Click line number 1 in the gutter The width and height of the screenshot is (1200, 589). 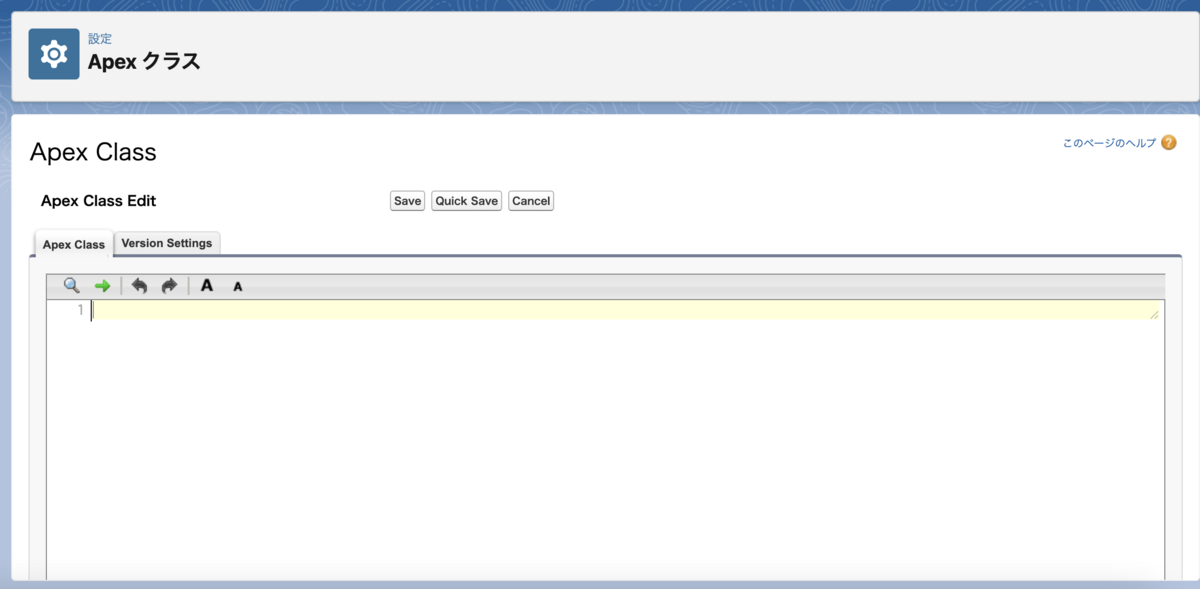point(79,310)
